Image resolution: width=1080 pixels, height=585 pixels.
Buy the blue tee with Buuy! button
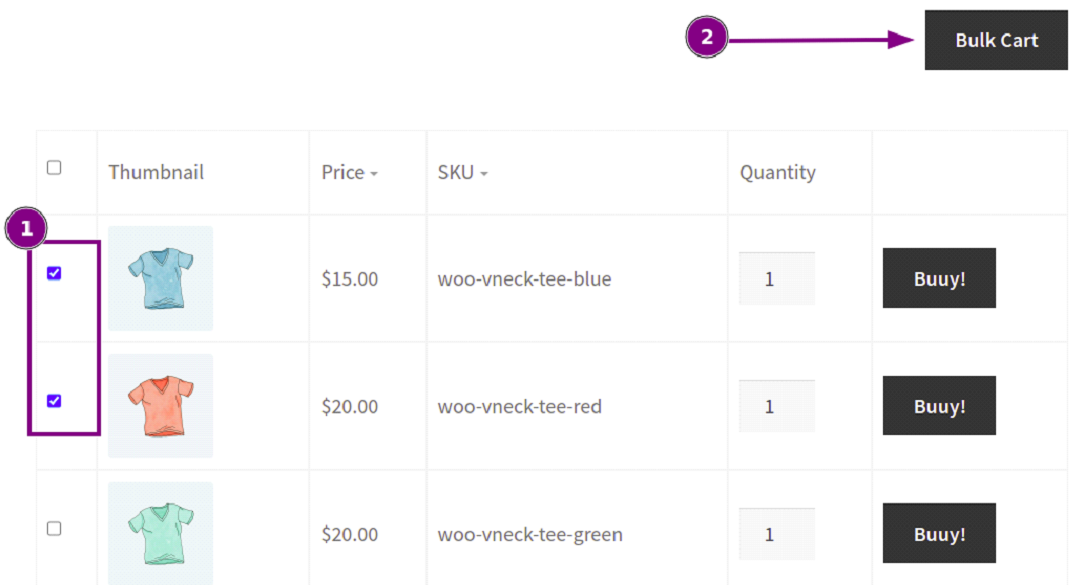[939, 278]
